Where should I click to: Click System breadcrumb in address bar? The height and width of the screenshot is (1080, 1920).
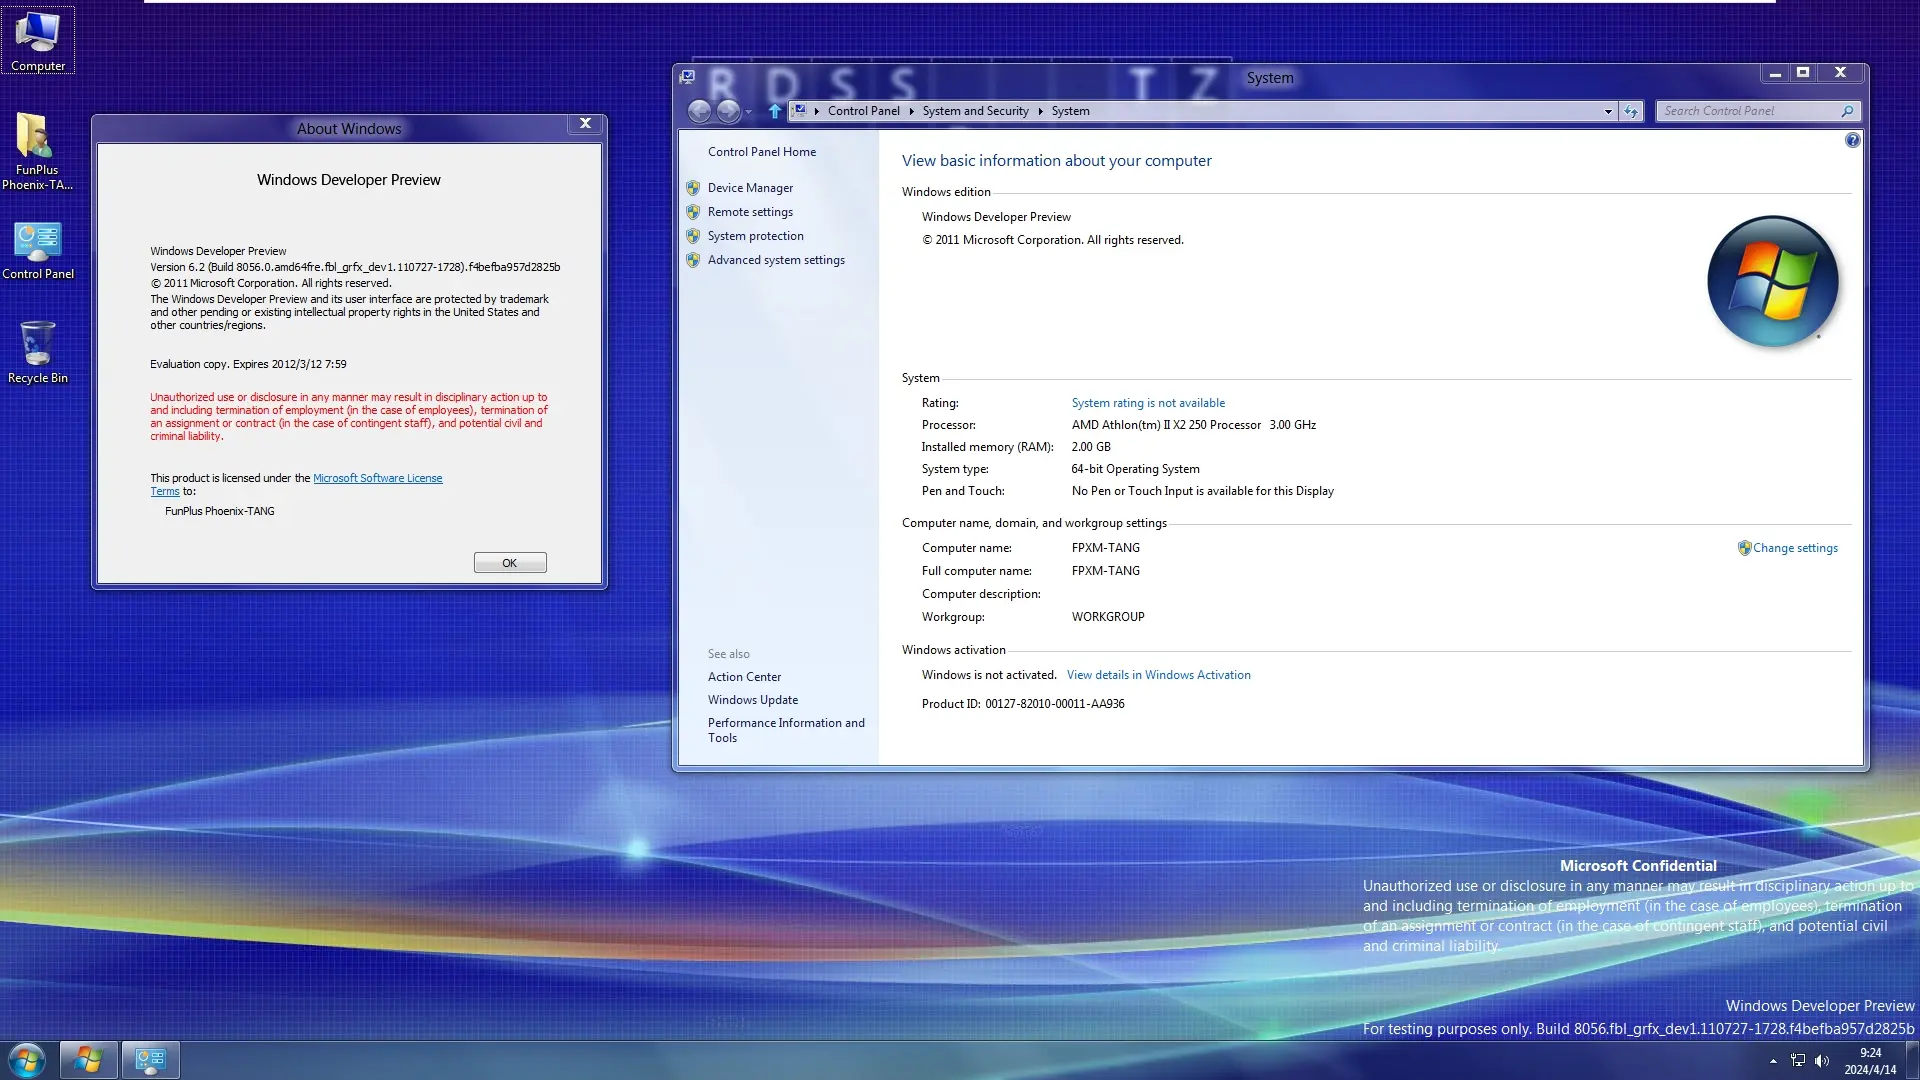click(1070, 111)
